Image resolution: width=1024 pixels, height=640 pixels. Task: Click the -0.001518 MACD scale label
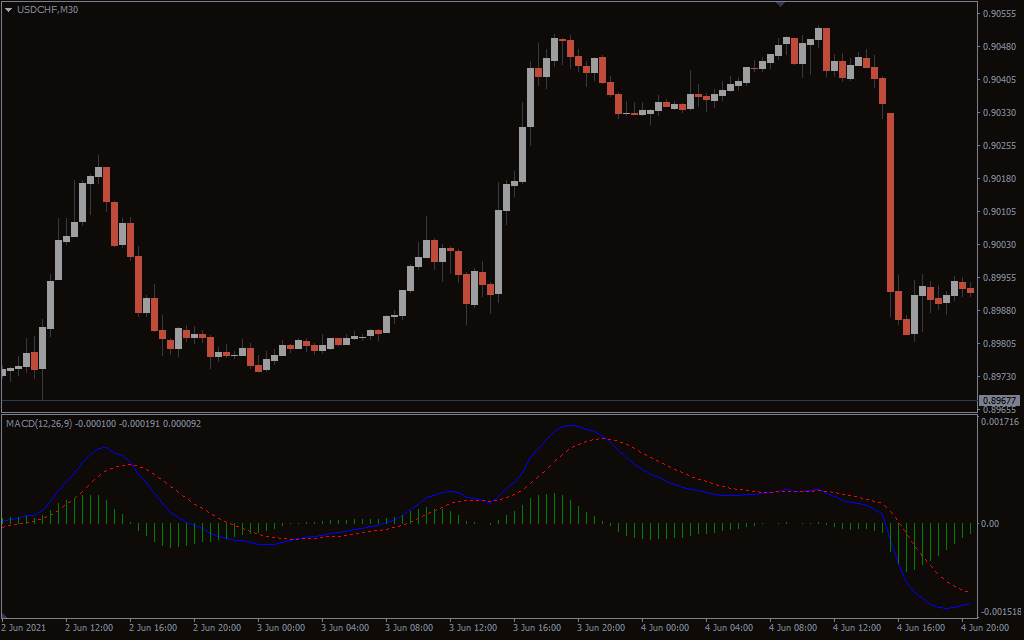pyautogui.click(x=999, y=611)
